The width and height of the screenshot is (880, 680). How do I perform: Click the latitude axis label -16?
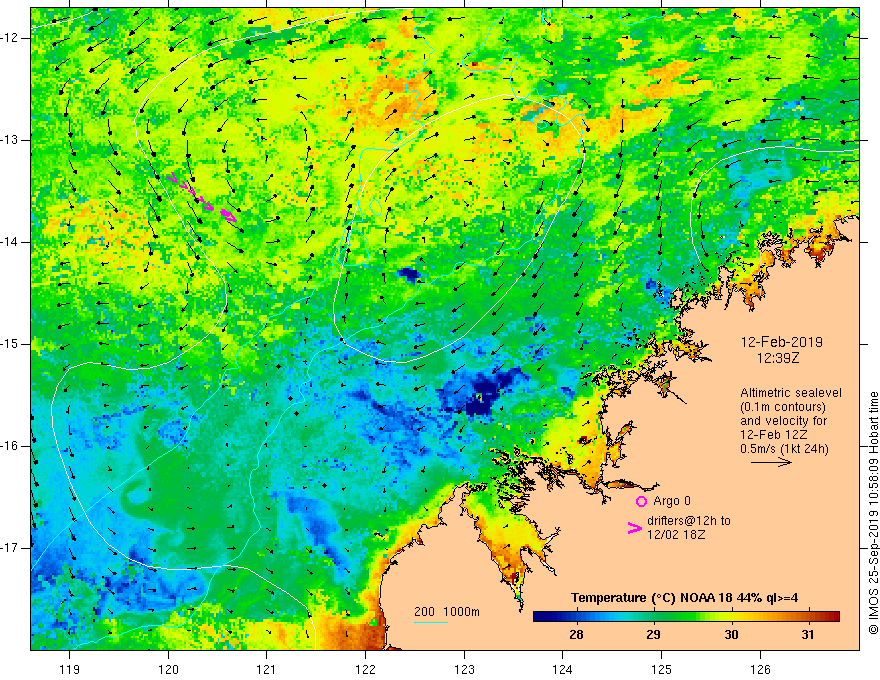tap(11, 446)
